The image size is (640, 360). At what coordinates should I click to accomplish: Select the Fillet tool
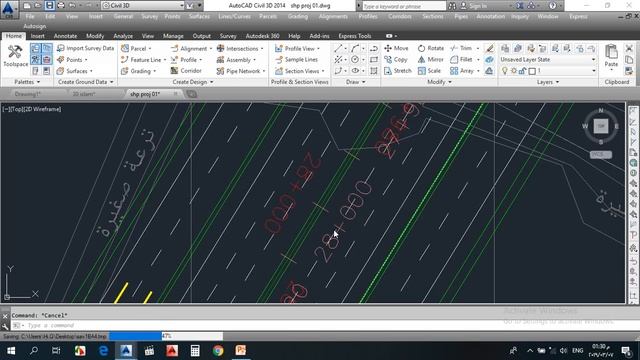point(461,60)
